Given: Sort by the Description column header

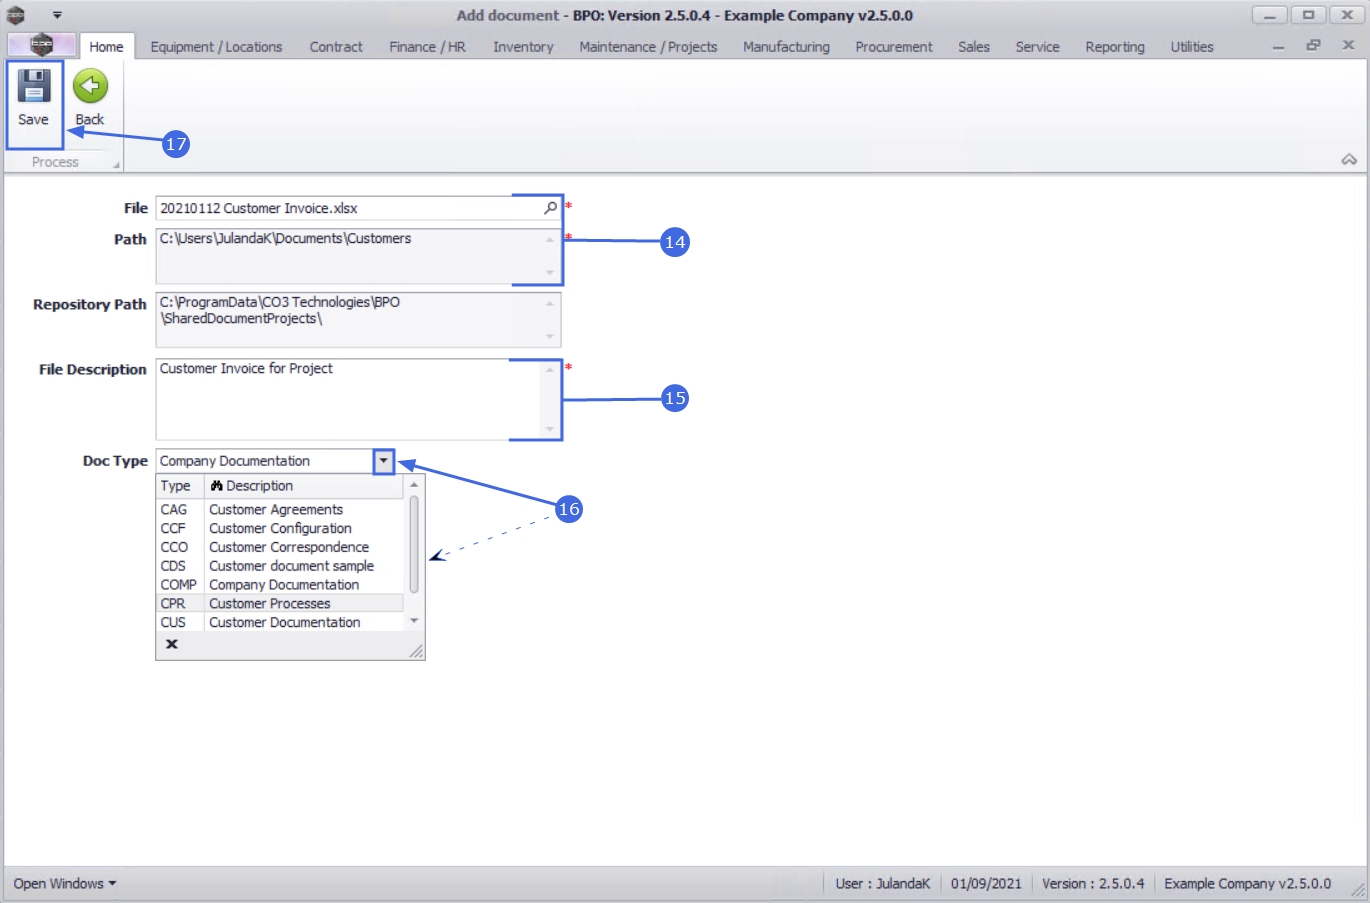Looking at the screenshot, I should click(304, 486).
